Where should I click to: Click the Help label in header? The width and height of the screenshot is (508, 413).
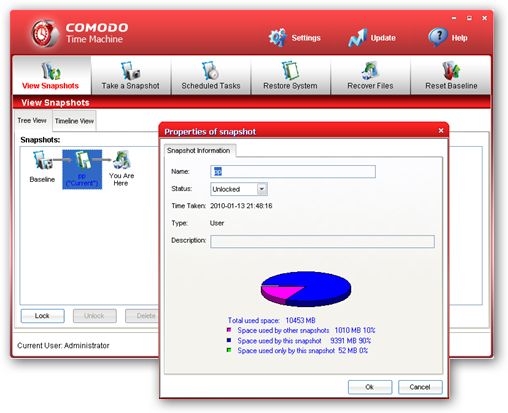pos(459,38)
